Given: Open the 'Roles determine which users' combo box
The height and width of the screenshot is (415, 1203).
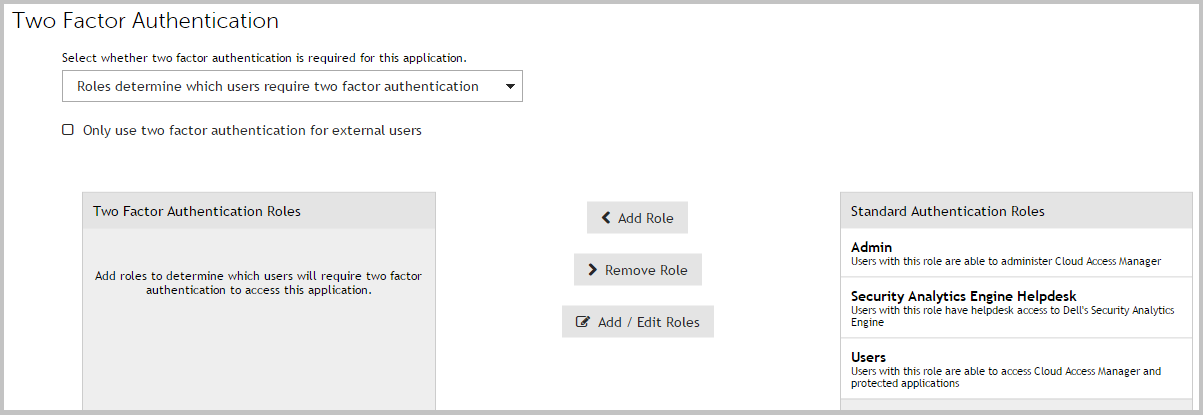Looking at the screenshot, I should (x=278, y=86).
